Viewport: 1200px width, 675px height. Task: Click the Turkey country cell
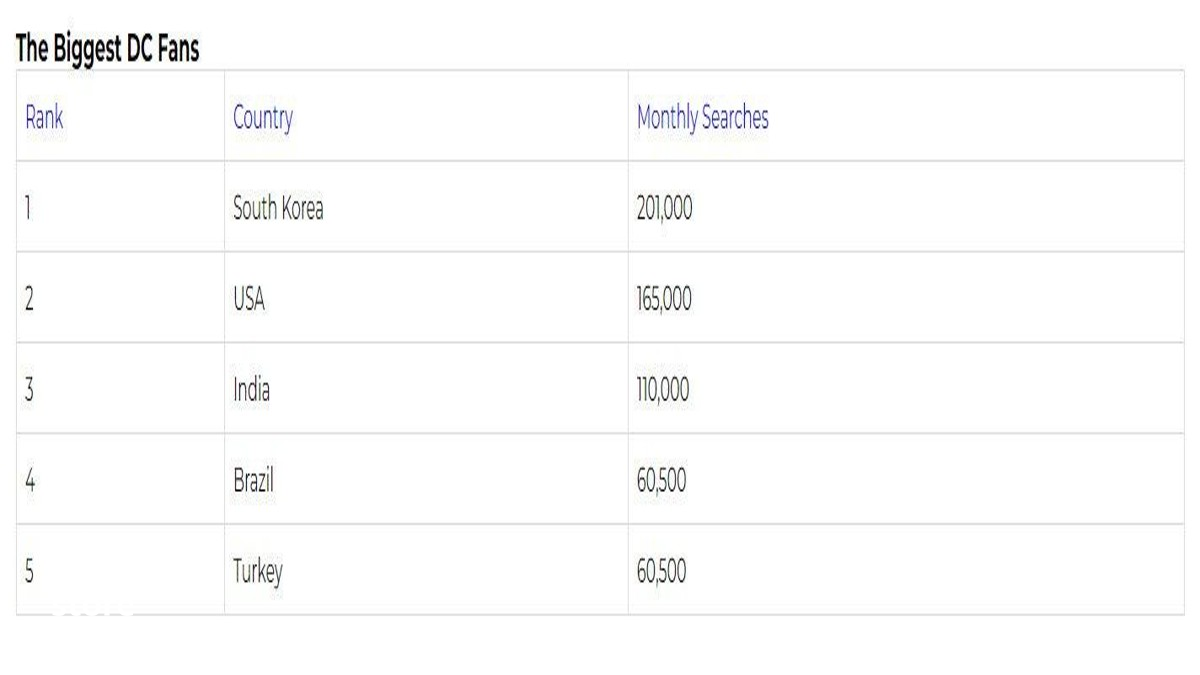point(258,572)
